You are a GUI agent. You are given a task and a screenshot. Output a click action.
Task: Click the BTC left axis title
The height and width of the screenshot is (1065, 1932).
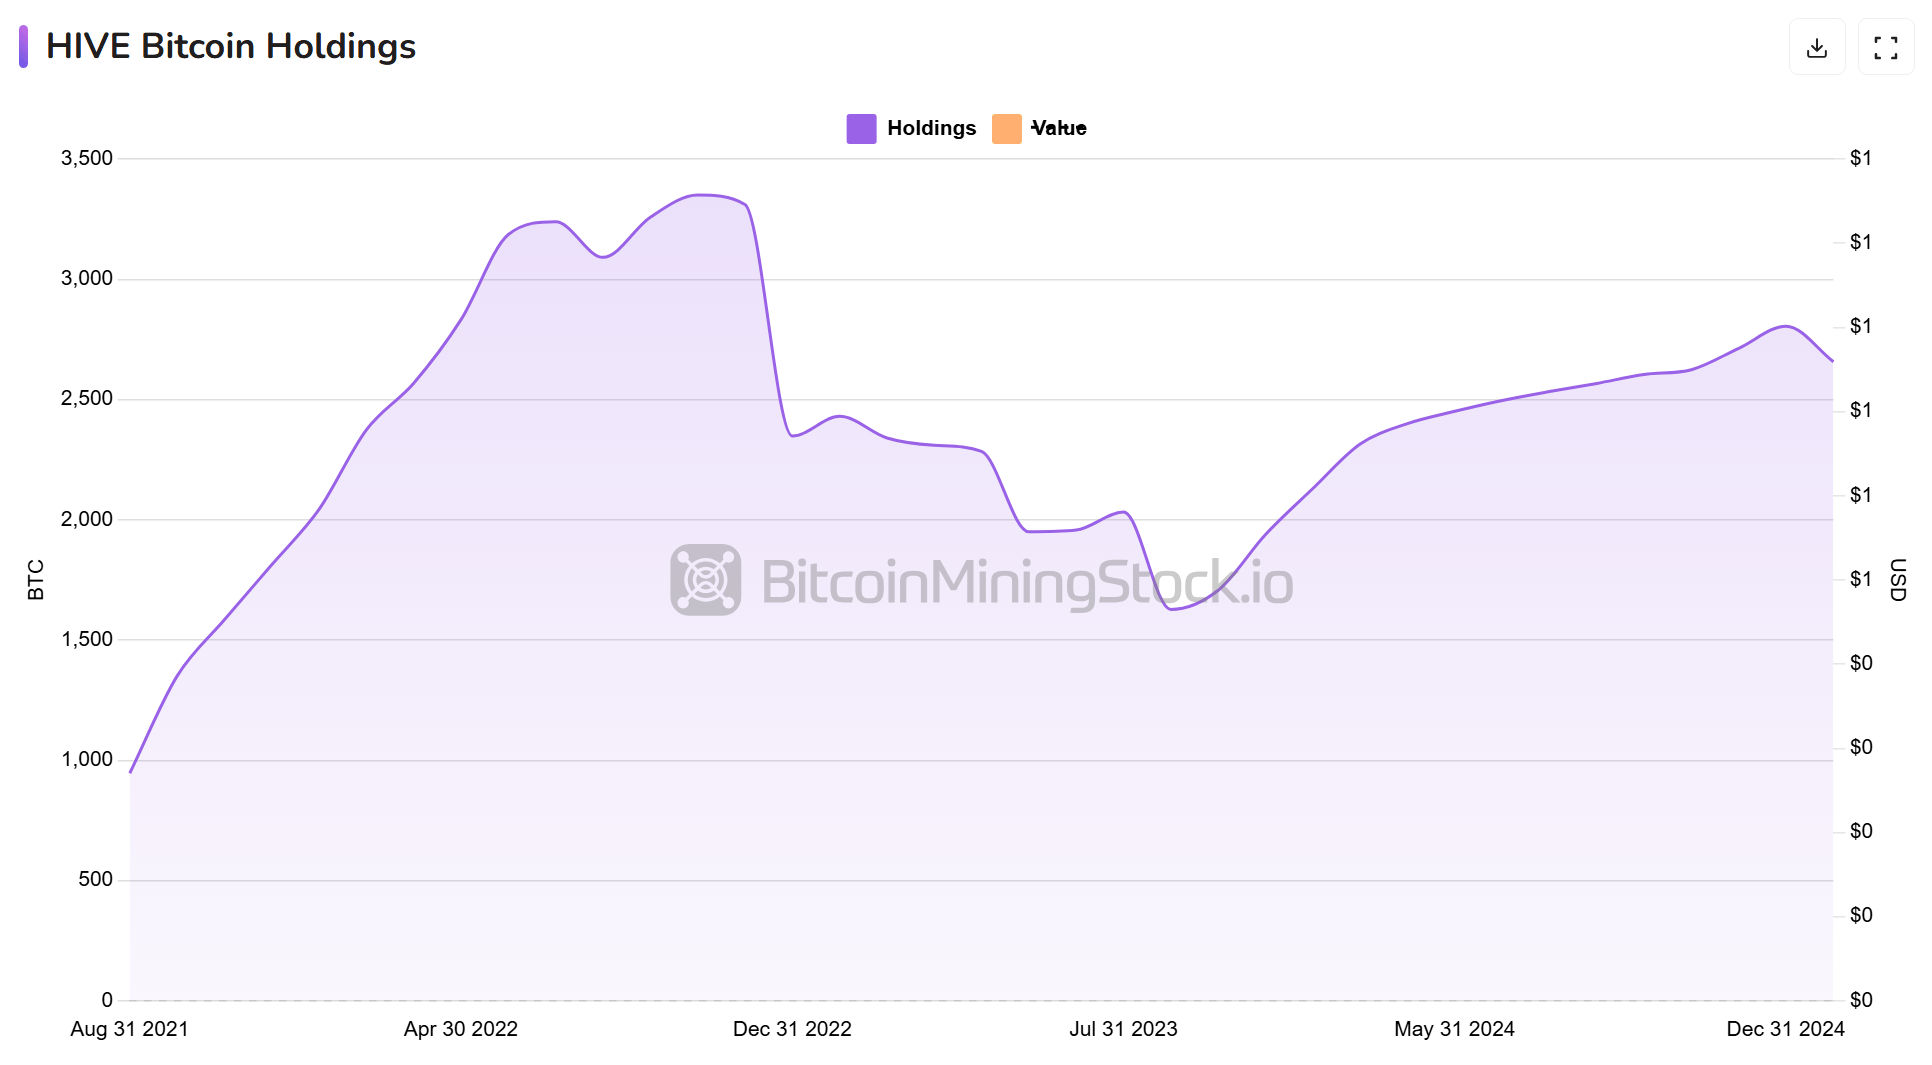pos(36,580)
